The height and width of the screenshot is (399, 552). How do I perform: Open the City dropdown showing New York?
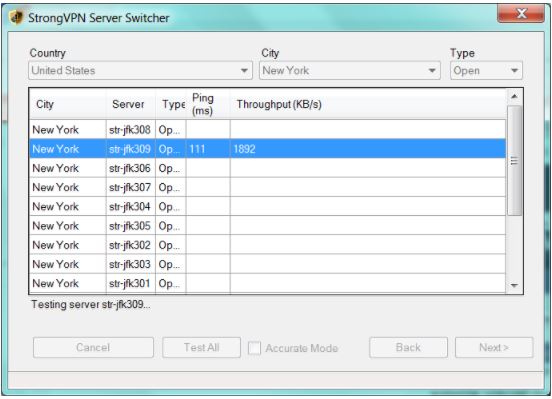350,70
